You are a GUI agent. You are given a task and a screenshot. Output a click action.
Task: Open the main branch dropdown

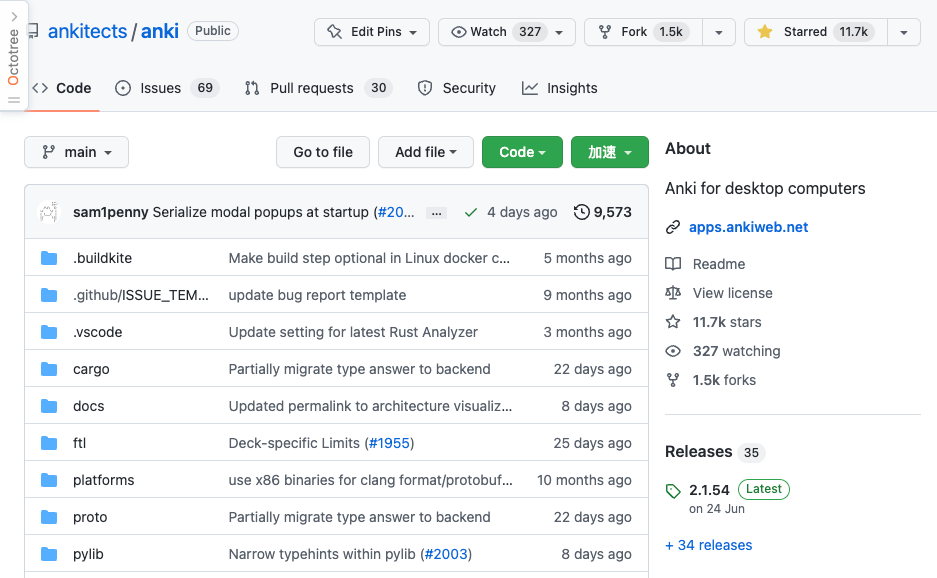(76, 152)
